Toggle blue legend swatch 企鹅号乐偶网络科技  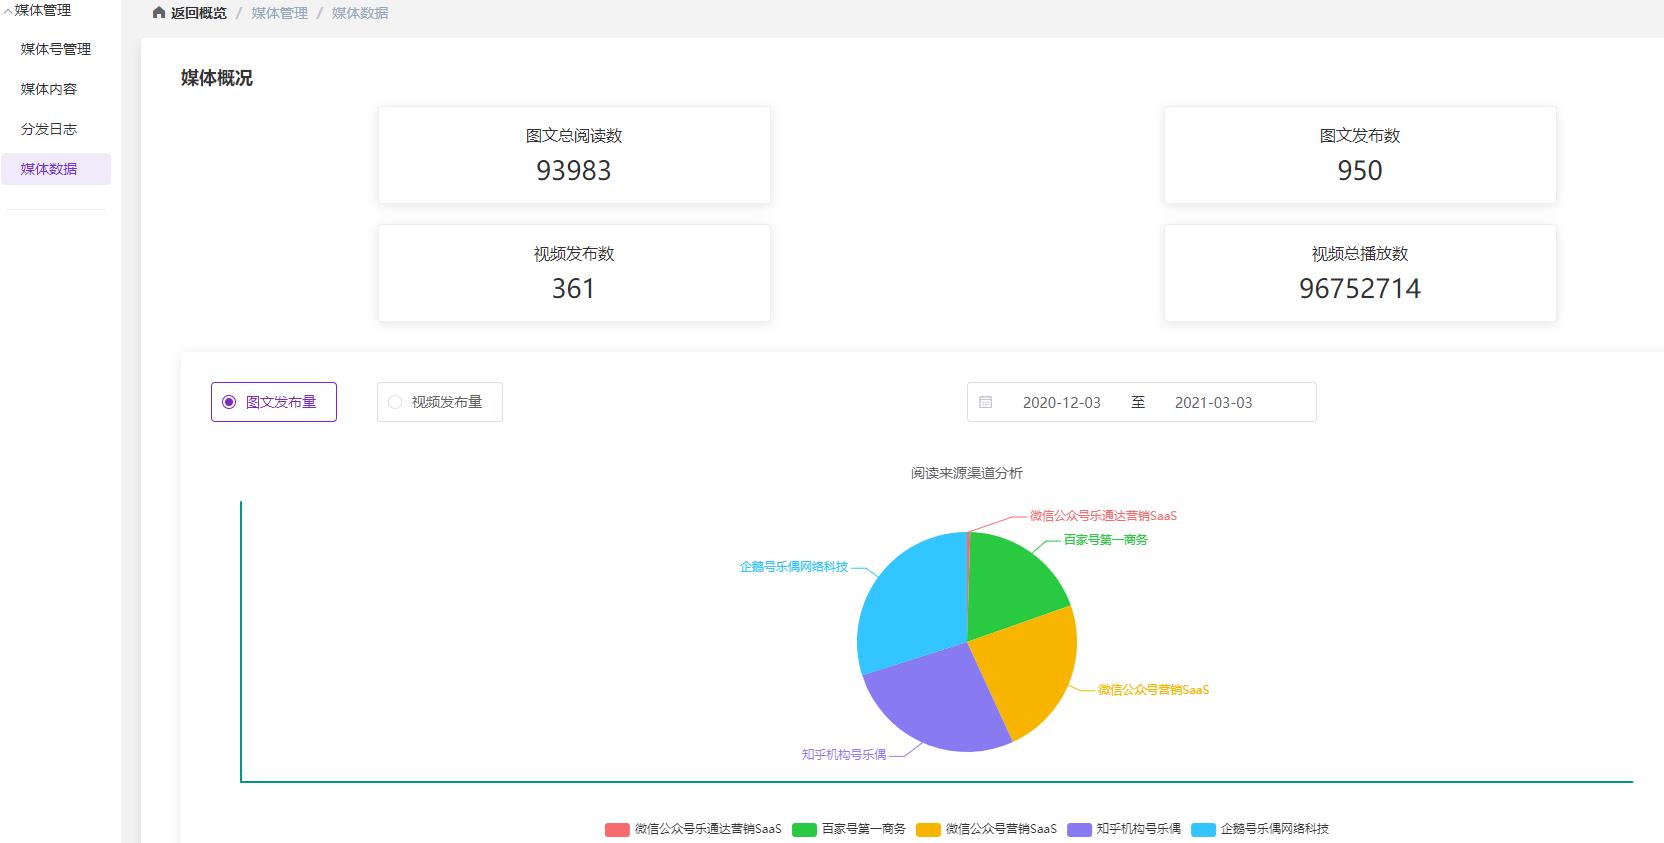(1203, 829)
